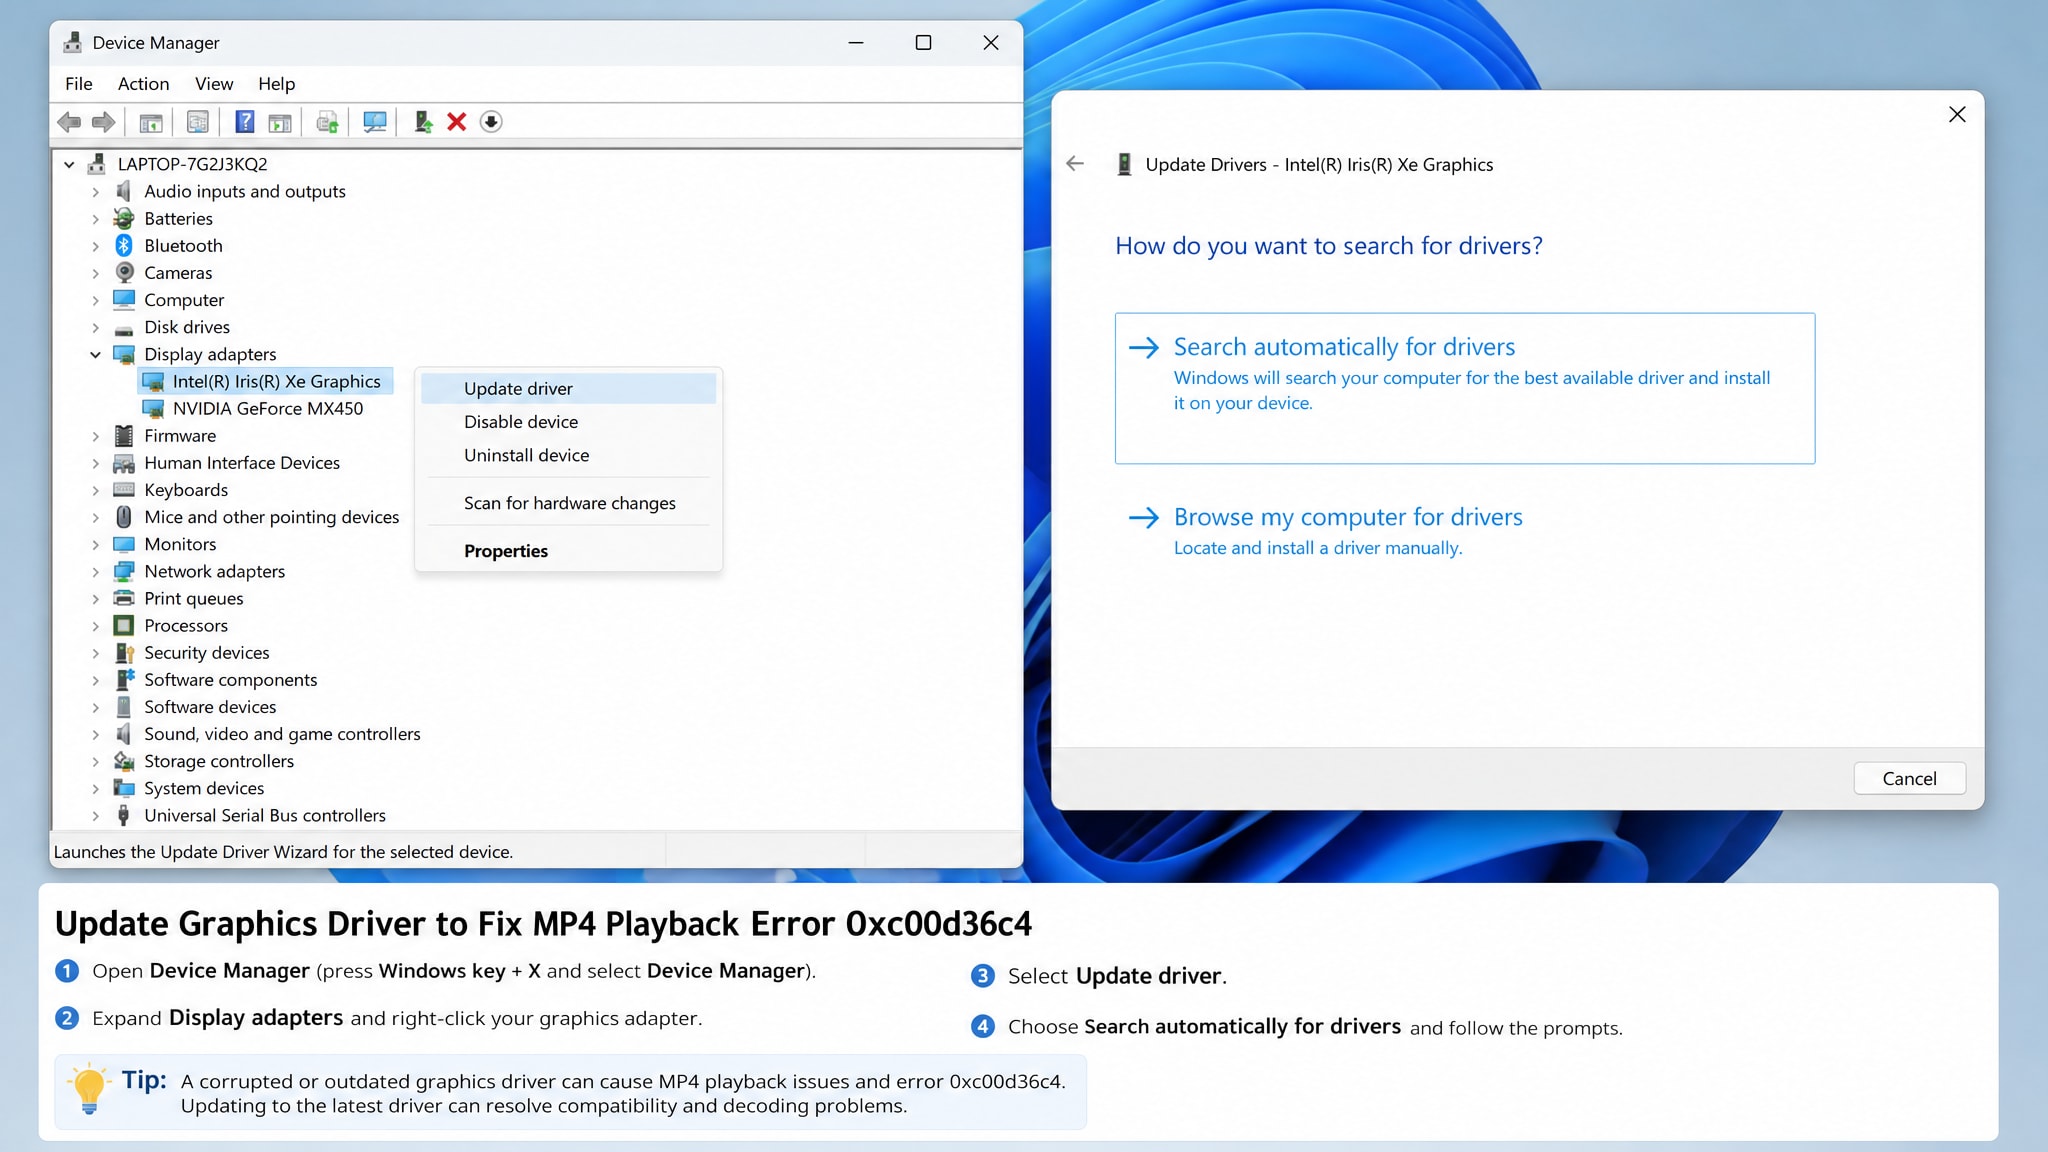Select the Computer tree item
The width and height of the screenshot is (2048, 1152).
[x=184, y=300]
